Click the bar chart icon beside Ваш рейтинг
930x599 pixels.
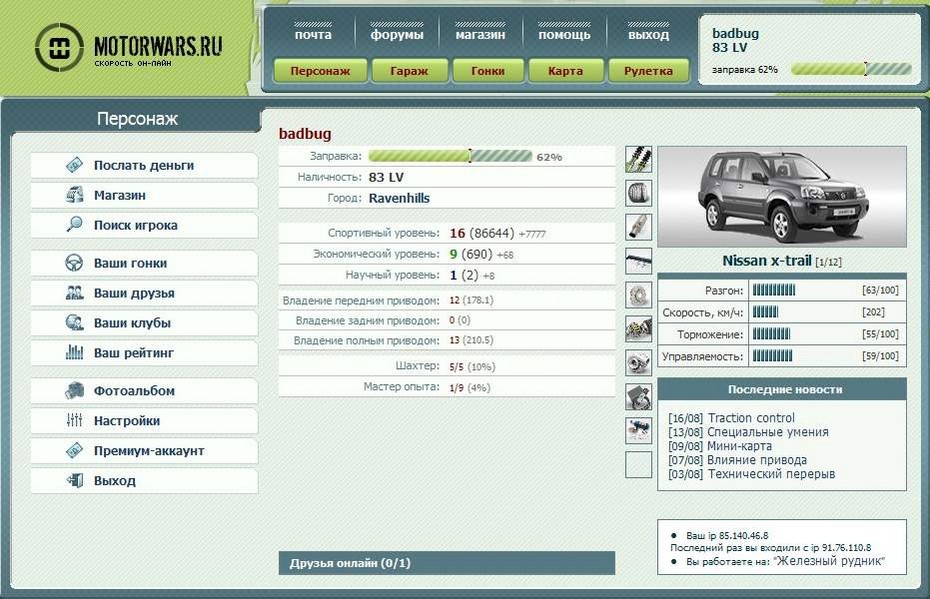click(74, 352)
